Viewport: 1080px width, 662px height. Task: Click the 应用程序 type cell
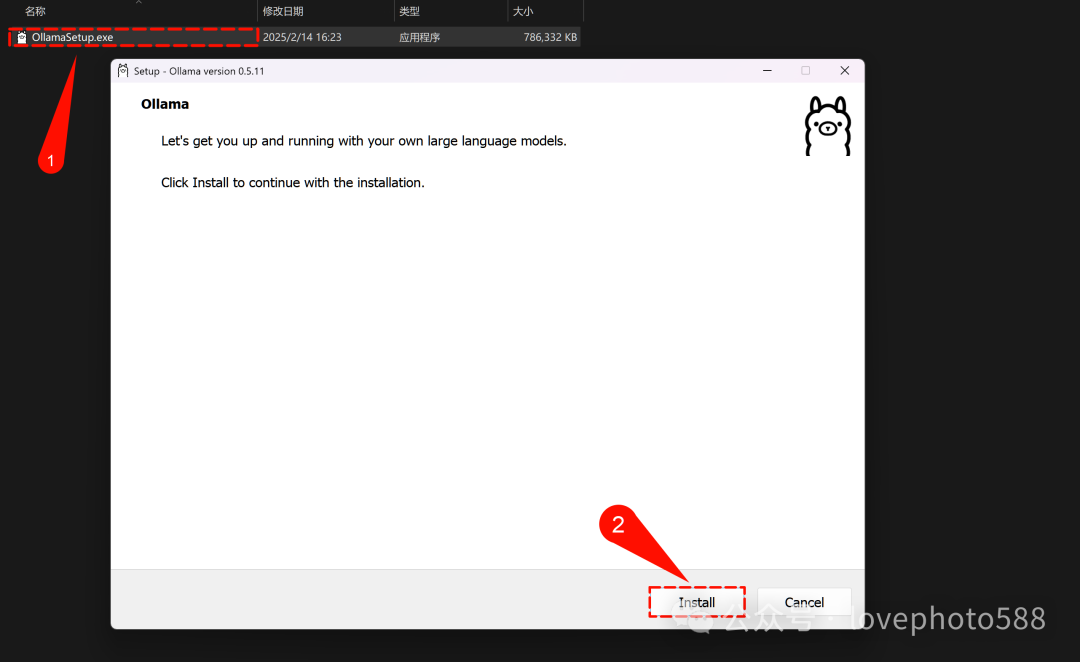419,37
